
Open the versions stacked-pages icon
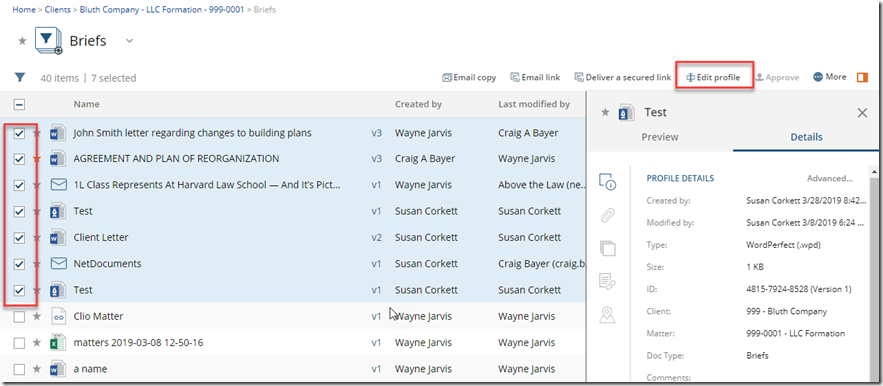607,248
